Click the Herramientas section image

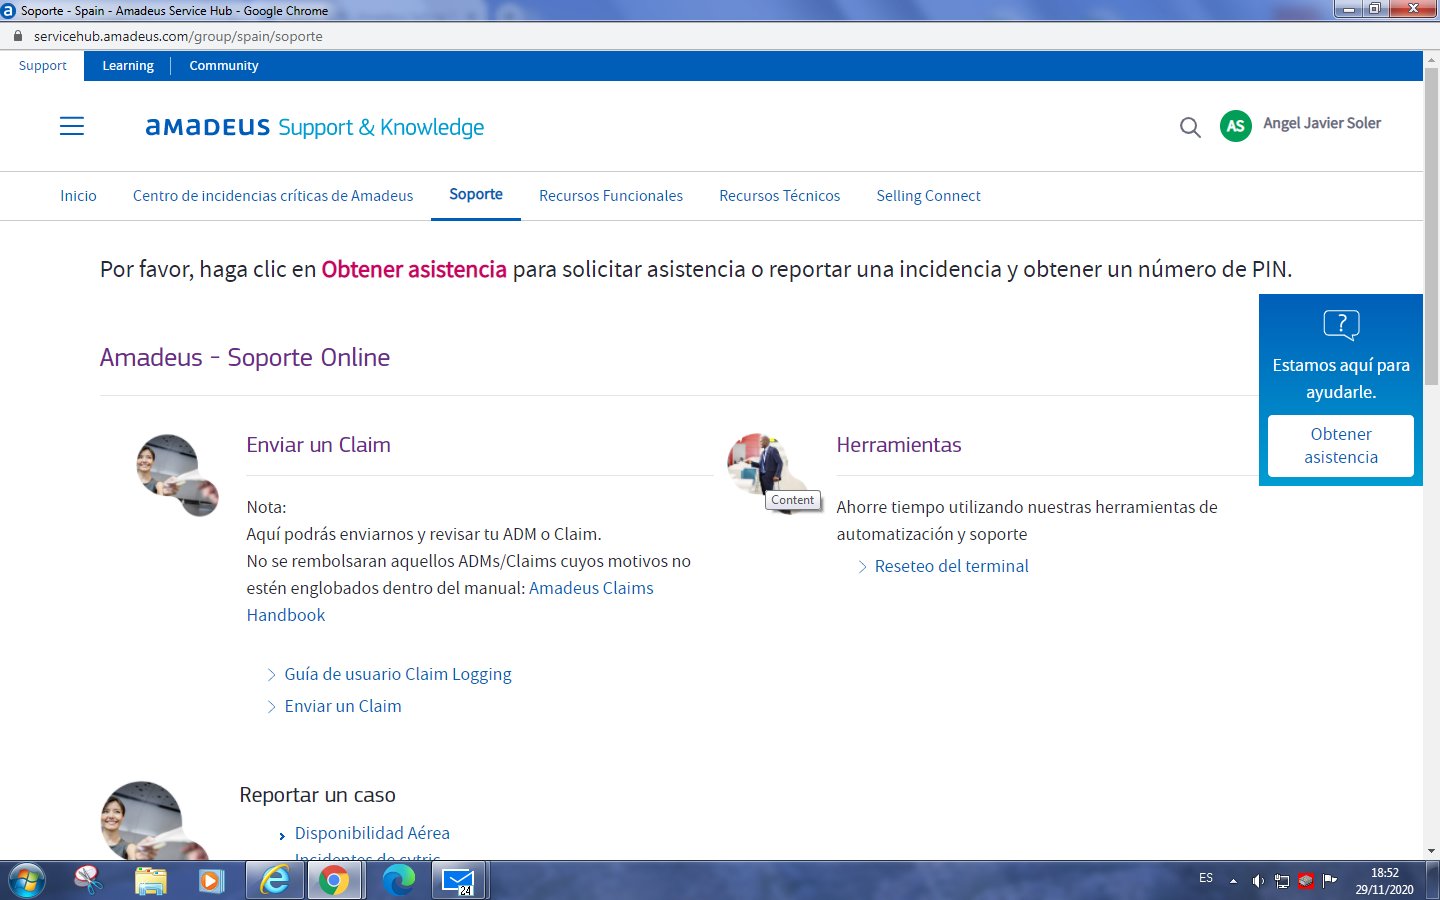click(x=768, y=473)
